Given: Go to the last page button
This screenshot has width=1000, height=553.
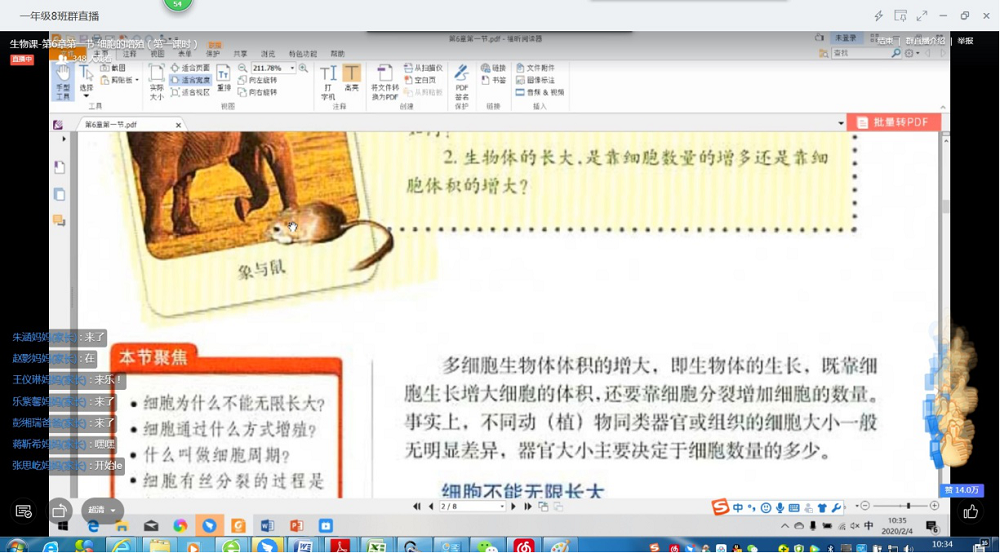Looking at the screenshot, I should (528, 506).
